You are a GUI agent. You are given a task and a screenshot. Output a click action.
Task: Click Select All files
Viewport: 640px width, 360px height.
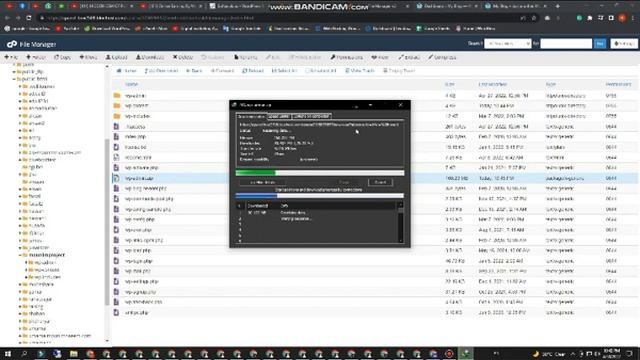284,71
